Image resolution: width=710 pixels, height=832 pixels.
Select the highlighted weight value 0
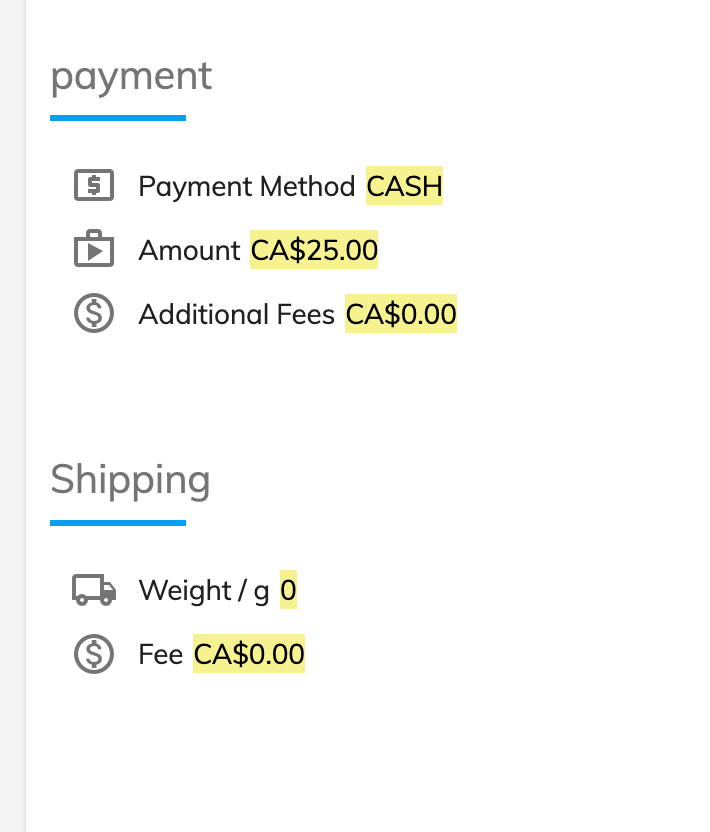coord(288,590)
